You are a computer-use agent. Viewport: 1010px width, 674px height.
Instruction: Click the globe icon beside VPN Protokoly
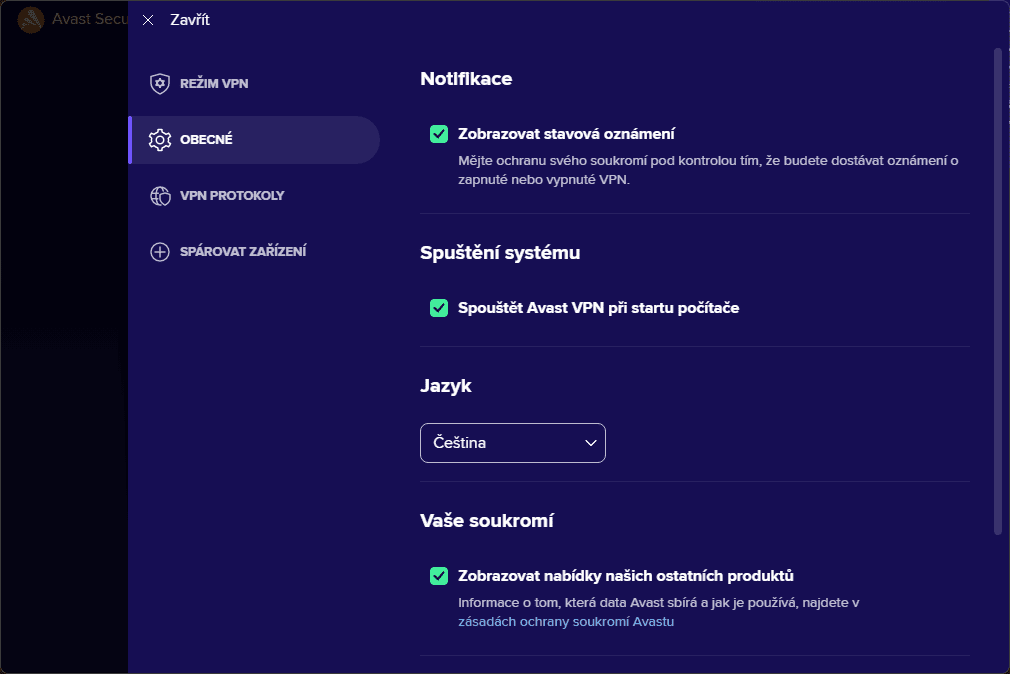click(160, 196)
